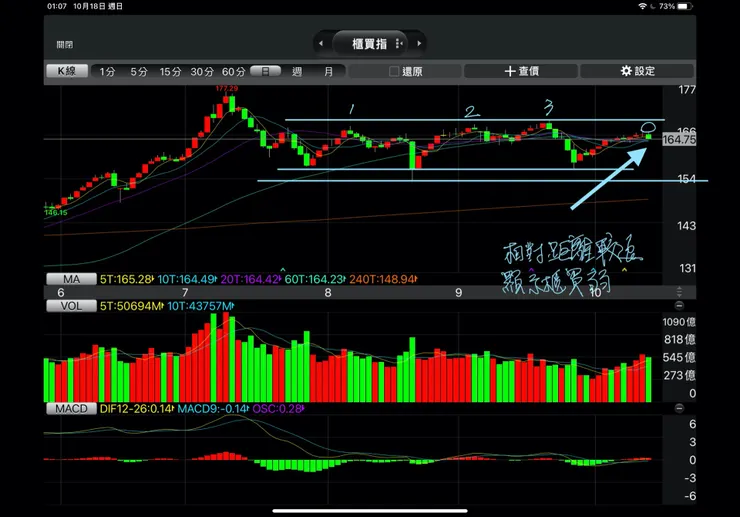Open the 設定 gear settings
Image resolution: width=740 pixels, height=517 pixels.
(637, 71)
